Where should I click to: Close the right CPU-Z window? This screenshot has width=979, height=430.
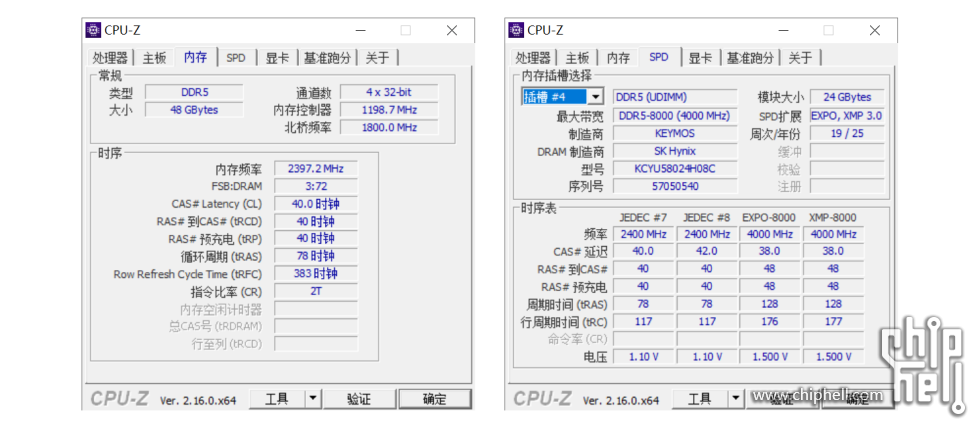click(x=875, y=30)
